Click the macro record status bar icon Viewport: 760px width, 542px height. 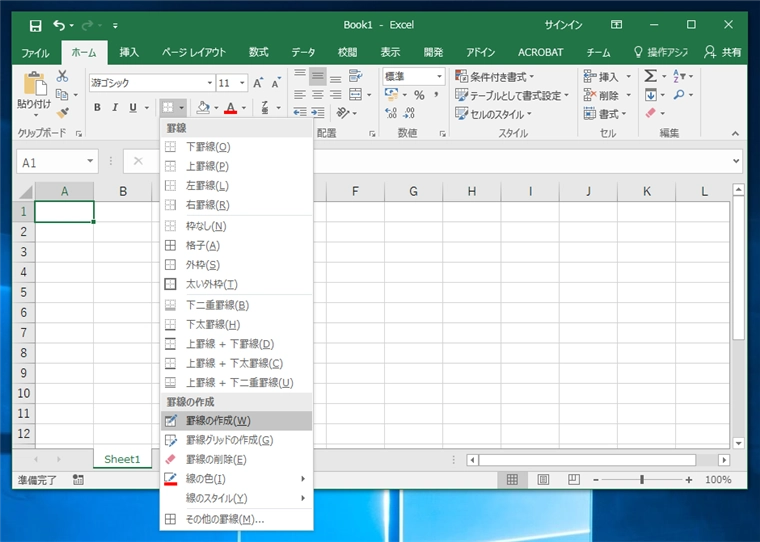78,480
